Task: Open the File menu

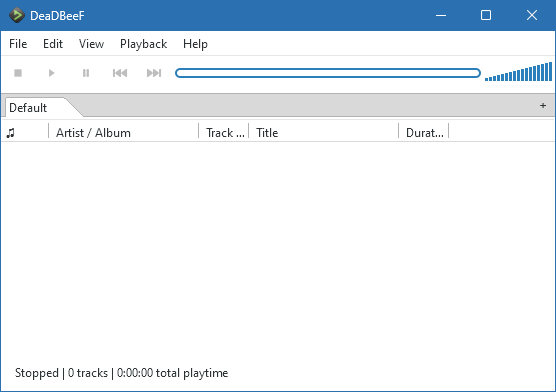Action: [18, 44]
